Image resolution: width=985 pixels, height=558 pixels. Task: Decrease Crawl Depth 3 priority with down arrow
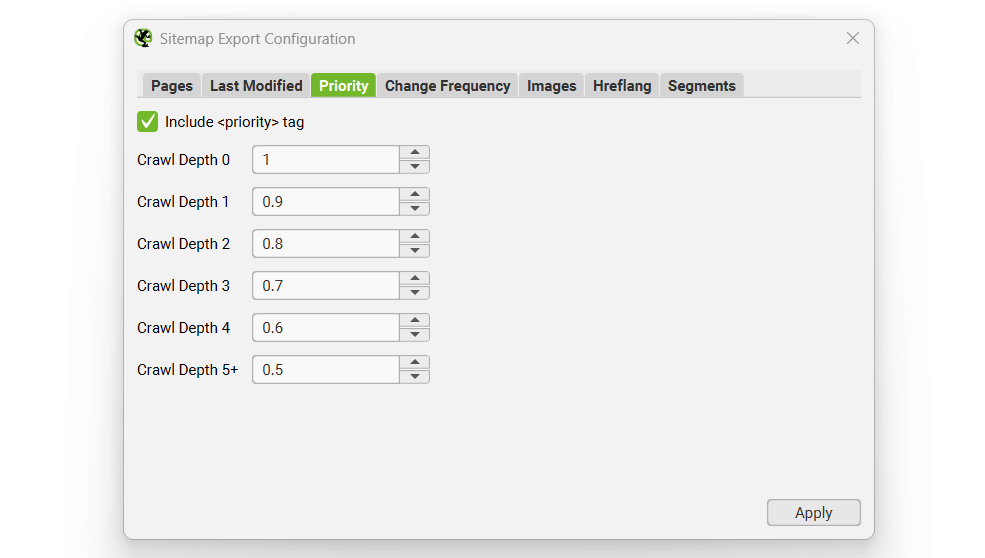click(x=415, y=292)
